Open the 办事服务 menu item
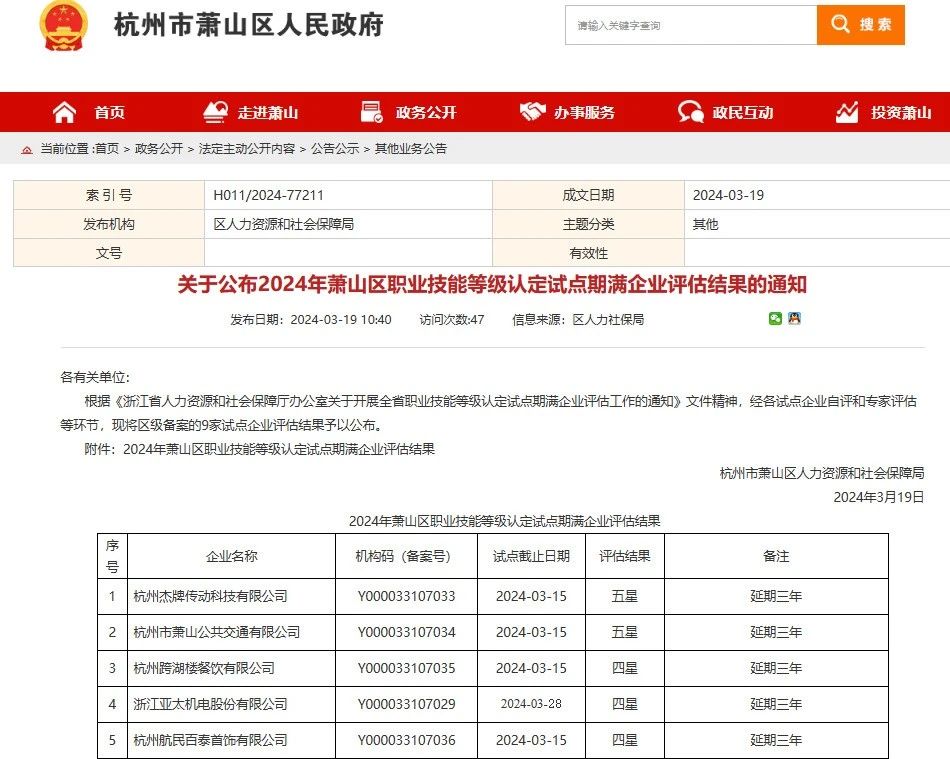This screenshot has height=759, width=950. [583, 112]
